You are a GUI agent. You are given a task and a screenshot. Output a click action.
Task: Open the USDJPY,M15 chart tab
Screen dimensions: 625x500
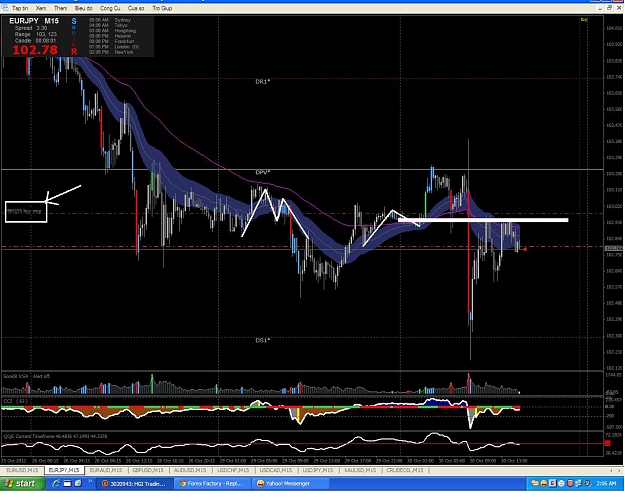[318, 470]
